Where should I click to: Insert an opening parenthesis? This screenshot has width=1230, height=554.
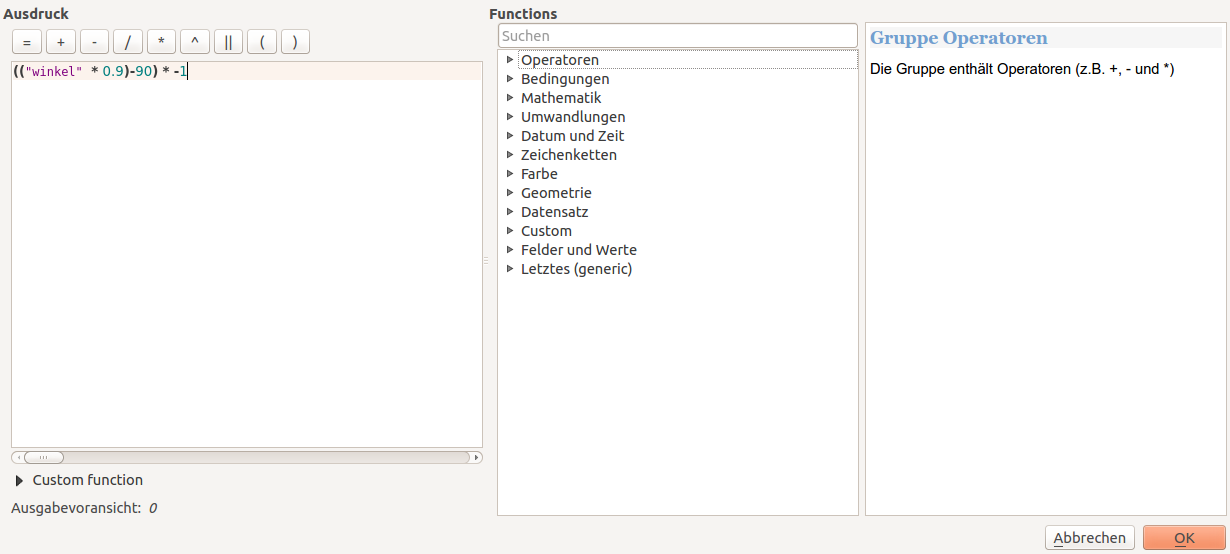tap(262, 42)
